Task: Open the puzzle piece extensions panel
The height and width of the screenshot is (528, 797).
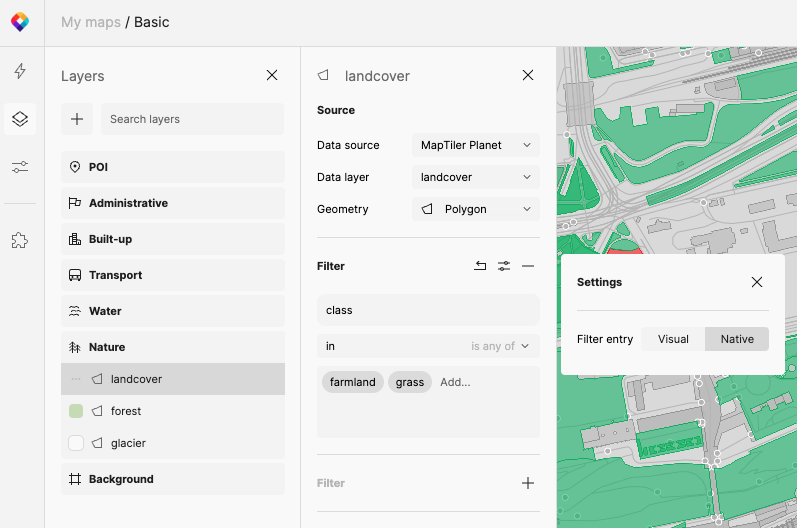Action: (x=20, y=240)
